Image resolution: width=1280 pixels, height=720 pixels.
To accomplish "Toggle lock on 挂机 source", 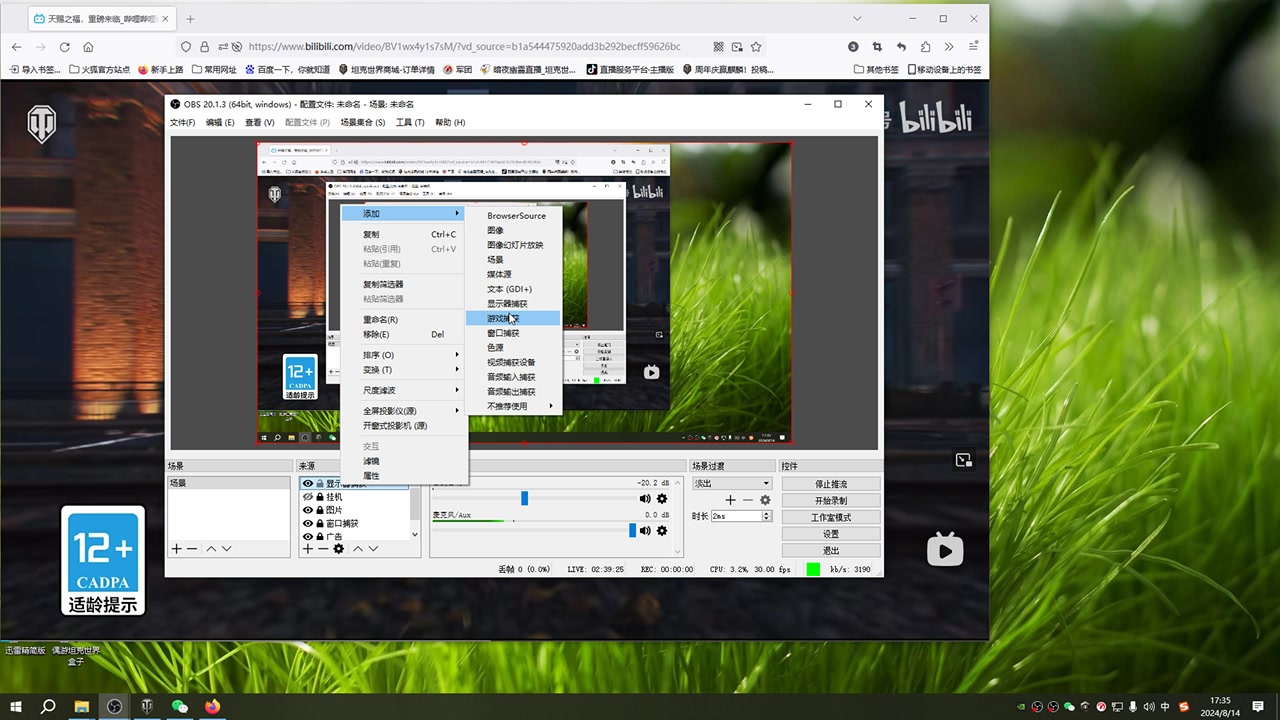I will pos(320,497).
